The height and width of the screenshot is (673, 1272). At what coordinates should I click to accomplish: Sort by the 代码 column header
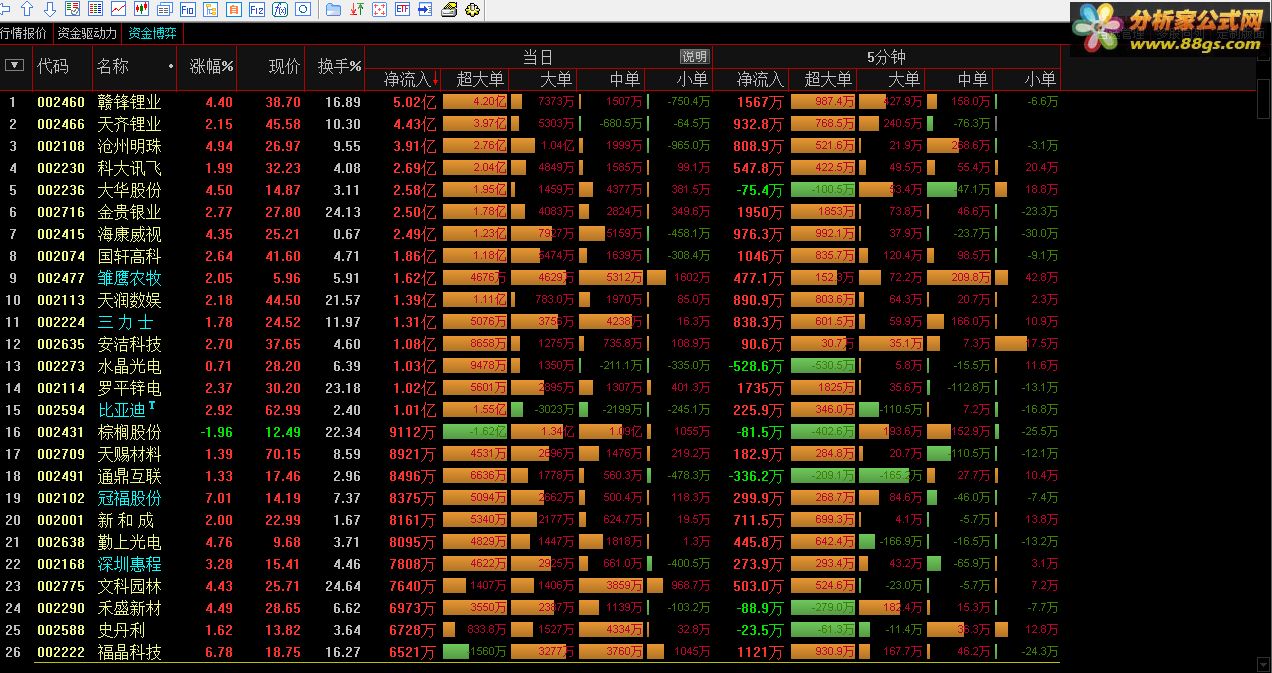coord(53,66)
